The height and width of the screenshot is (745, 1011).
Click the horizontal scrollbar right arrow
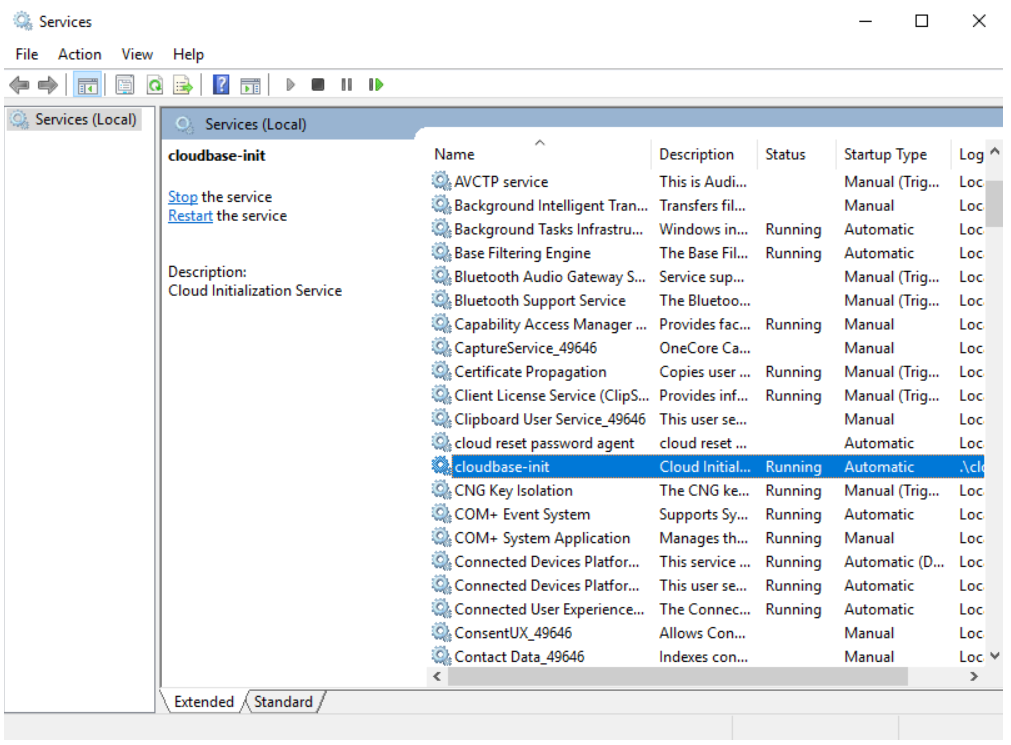click(974, 677)
